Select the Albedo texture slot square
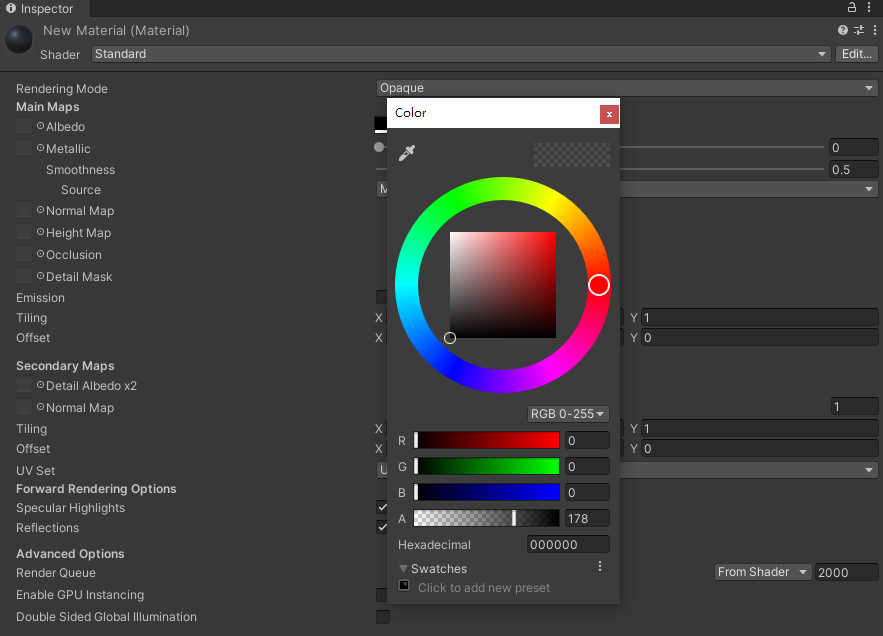883x636 pixels. click(x=24, y=126)
